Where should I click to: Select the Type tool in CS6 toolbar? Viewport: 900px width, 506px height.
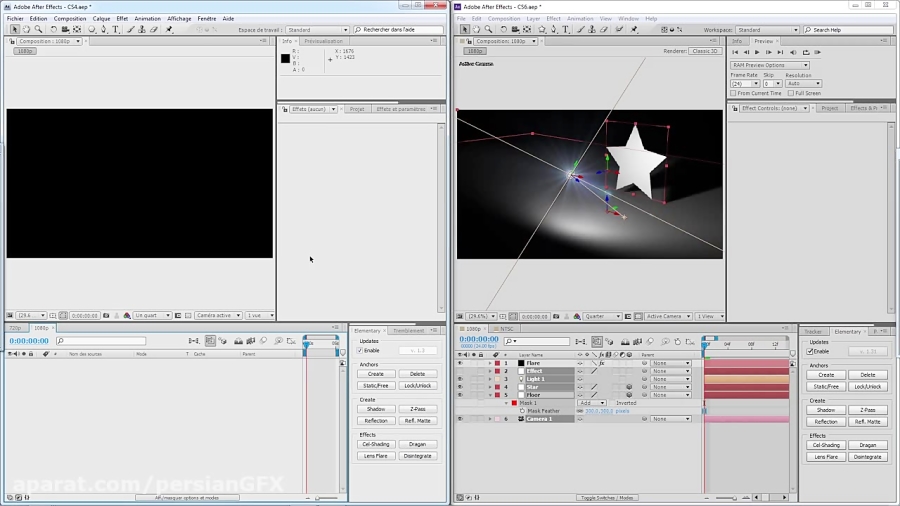[565, 29]
